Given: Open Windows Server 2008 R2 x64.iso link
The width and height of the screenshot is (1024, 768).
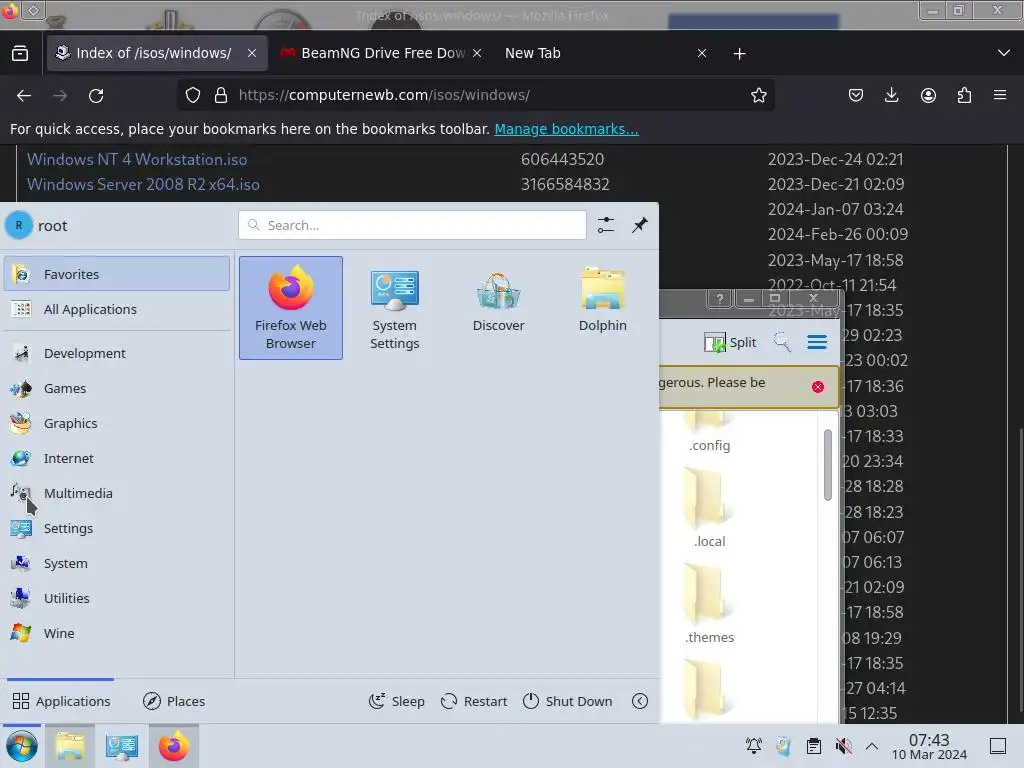Looking at the screenshot, I should (143, 185).
